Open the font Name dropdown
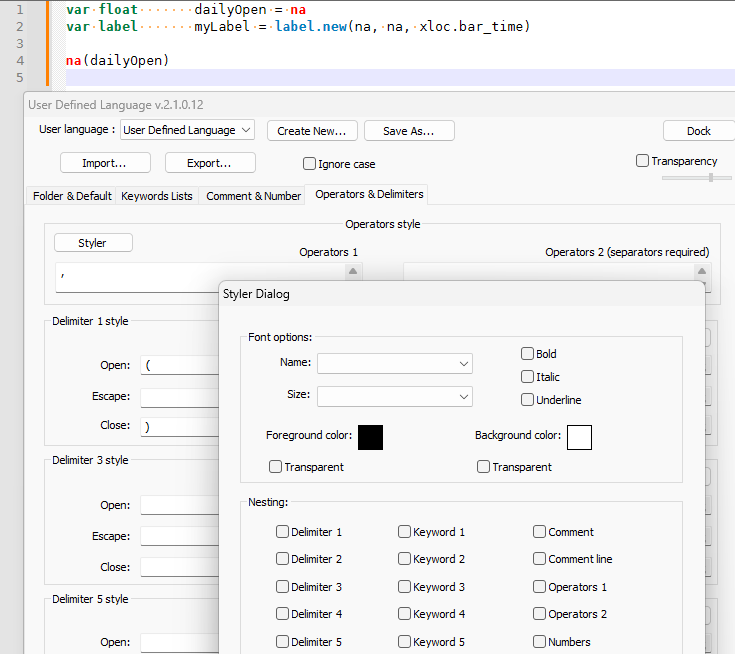 coord(395,364)
